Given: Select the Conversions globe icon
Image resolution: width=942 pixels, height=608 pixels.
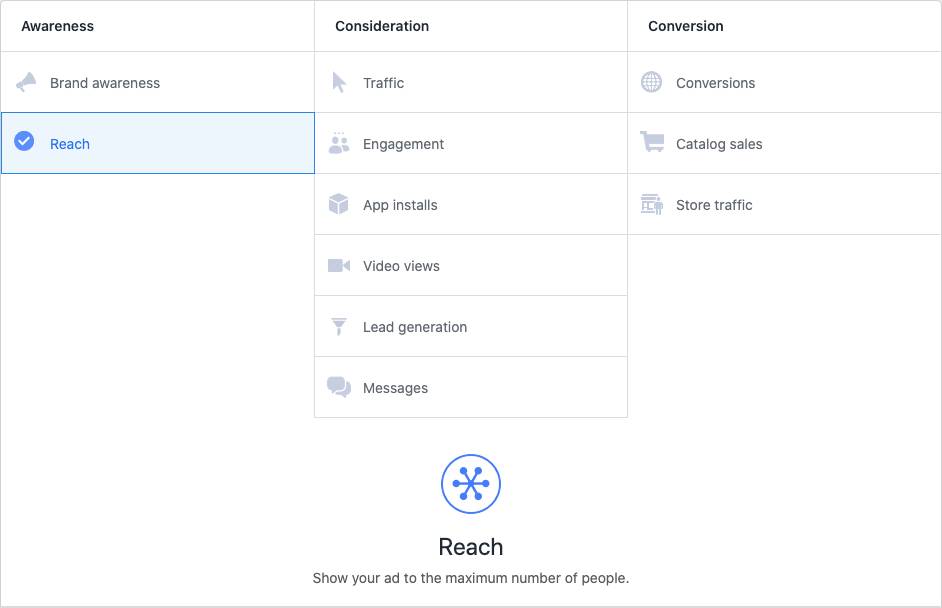Looking at the screenshot, I should [650, 82].
